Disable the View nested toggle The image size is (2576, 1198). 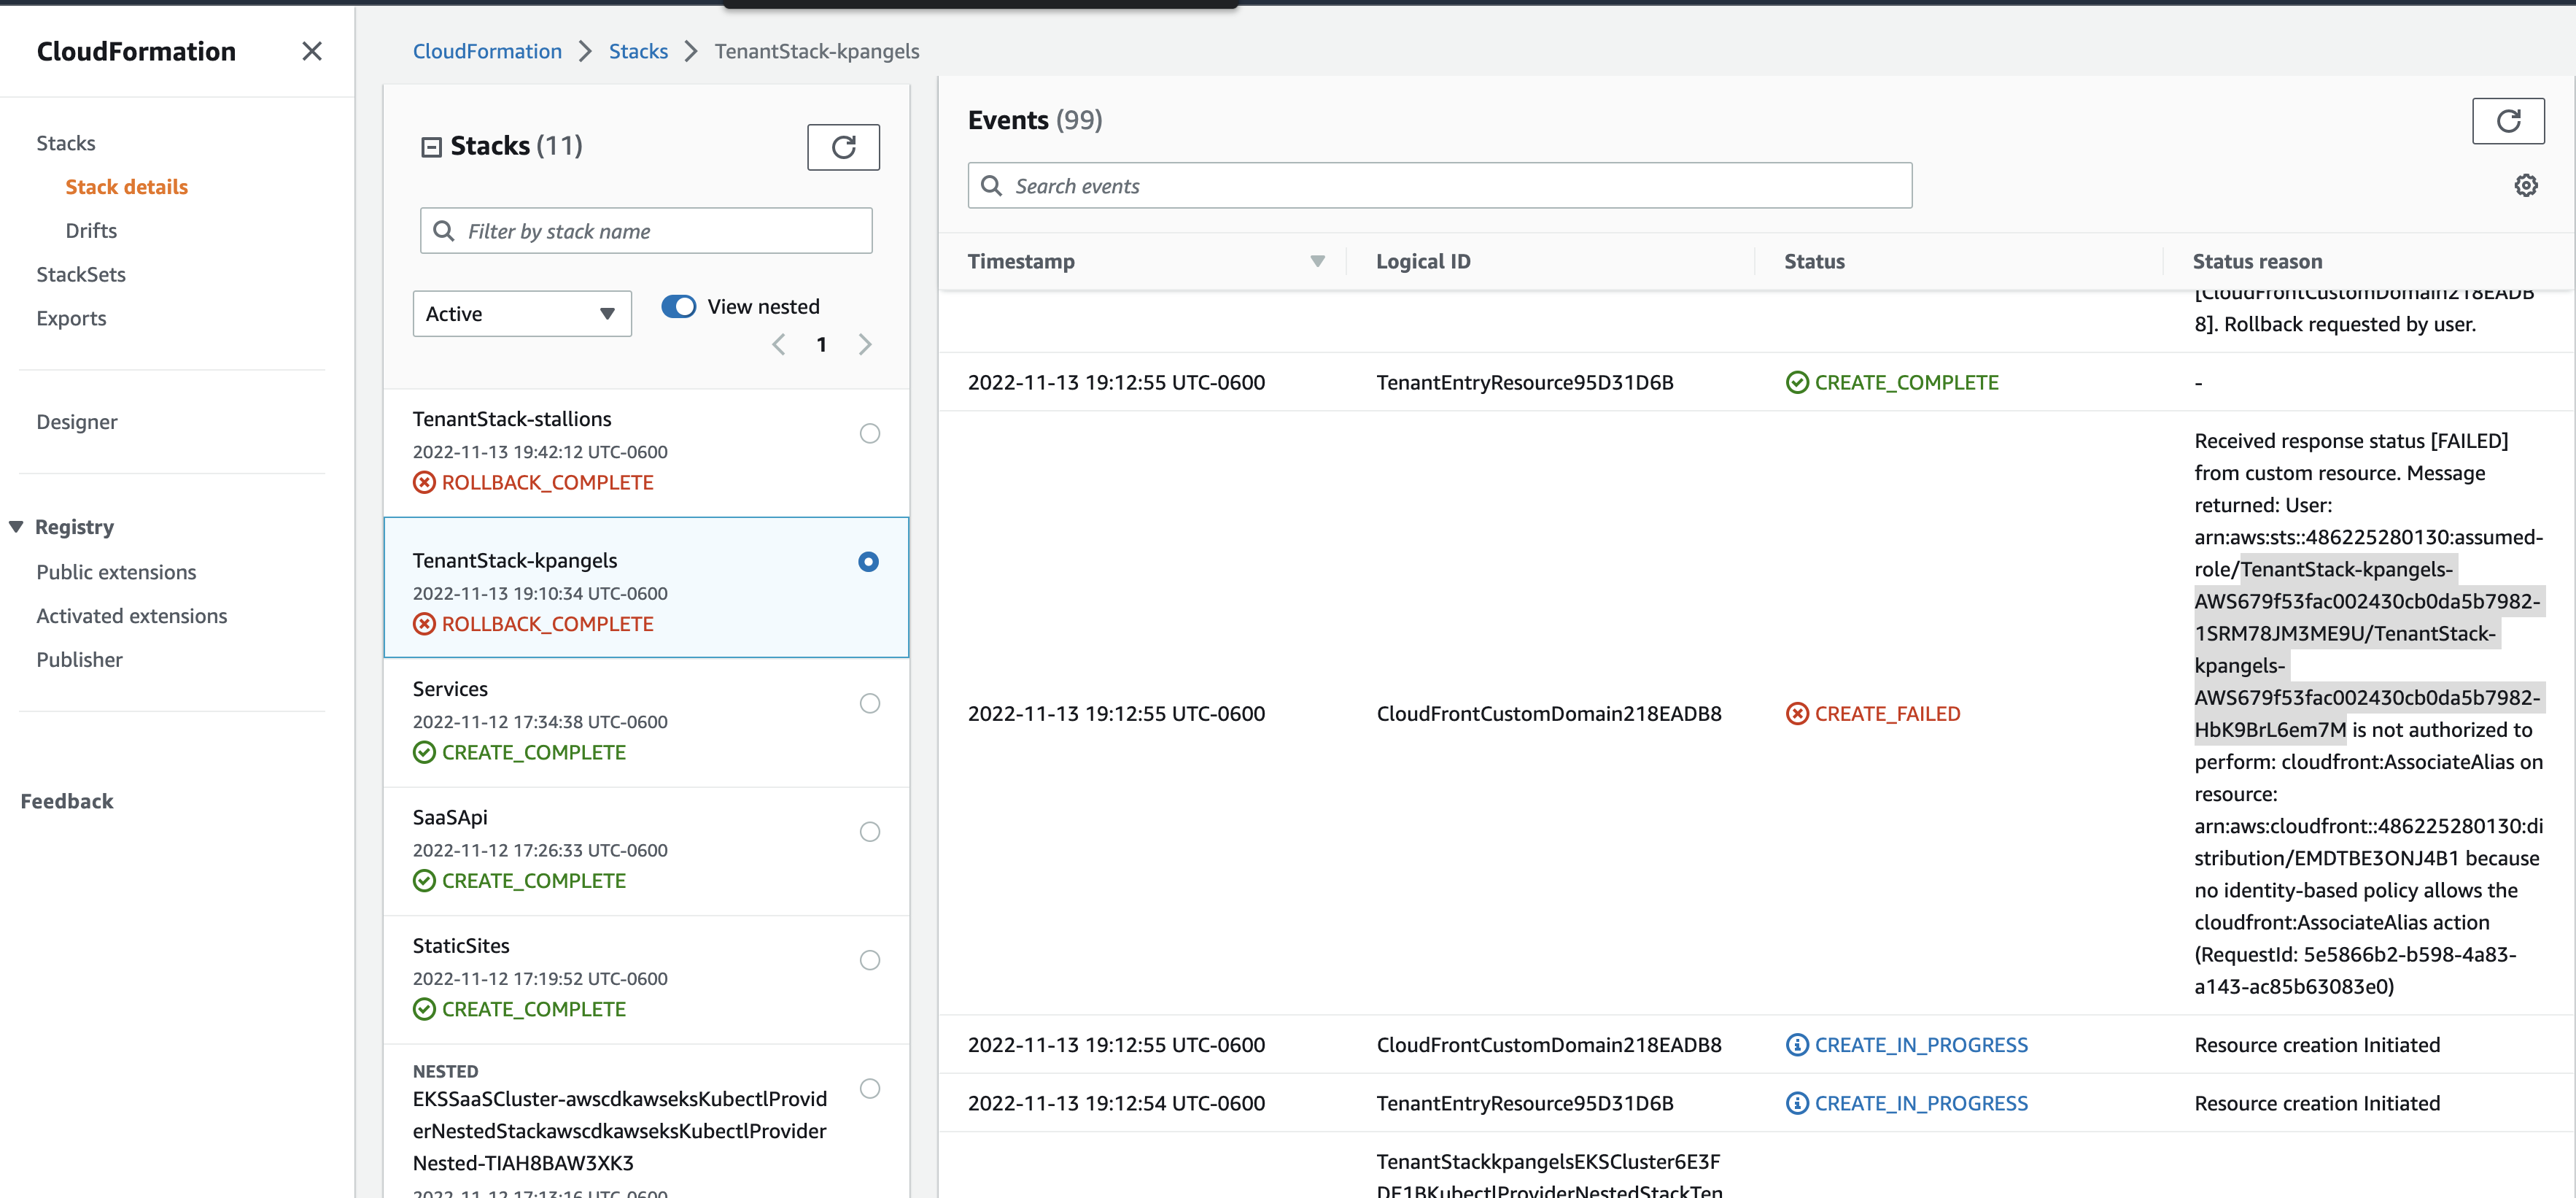click(678, 306)
